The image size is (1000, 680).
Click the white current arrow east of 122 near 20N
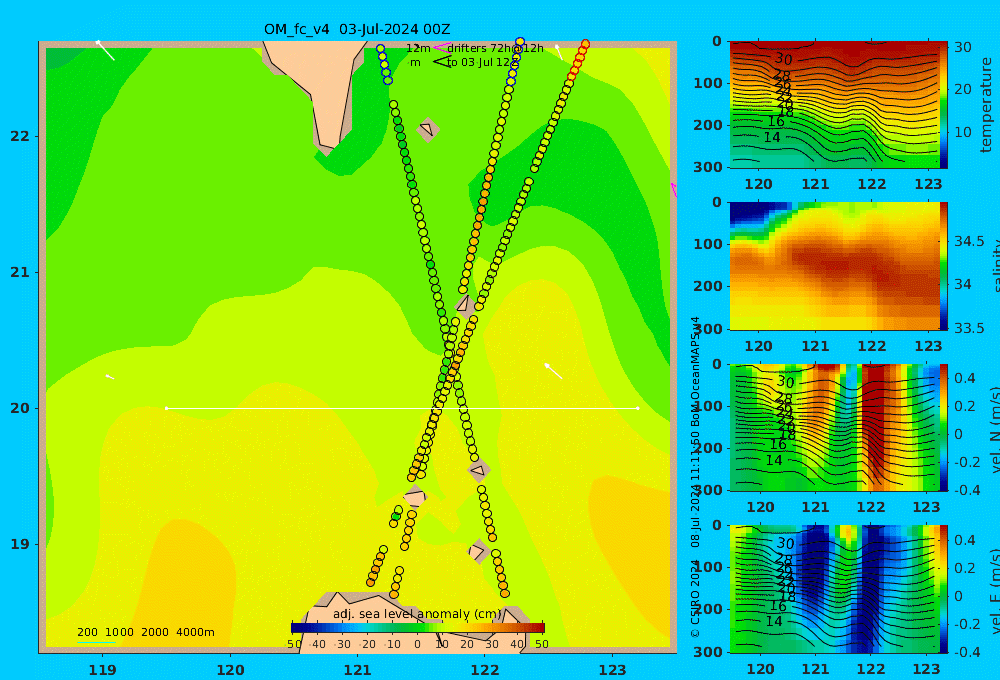pos(553,371)
